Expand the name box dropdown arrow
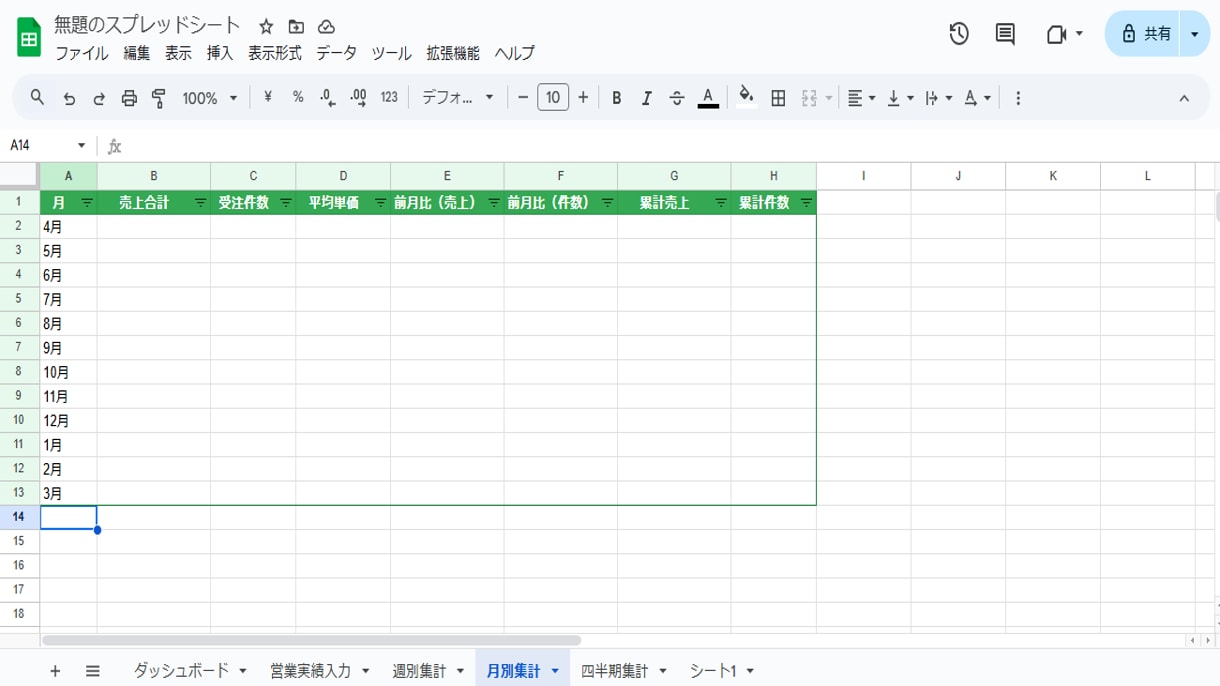The width and height of the screenshot is (1220, 686). [x=82, y=146]
